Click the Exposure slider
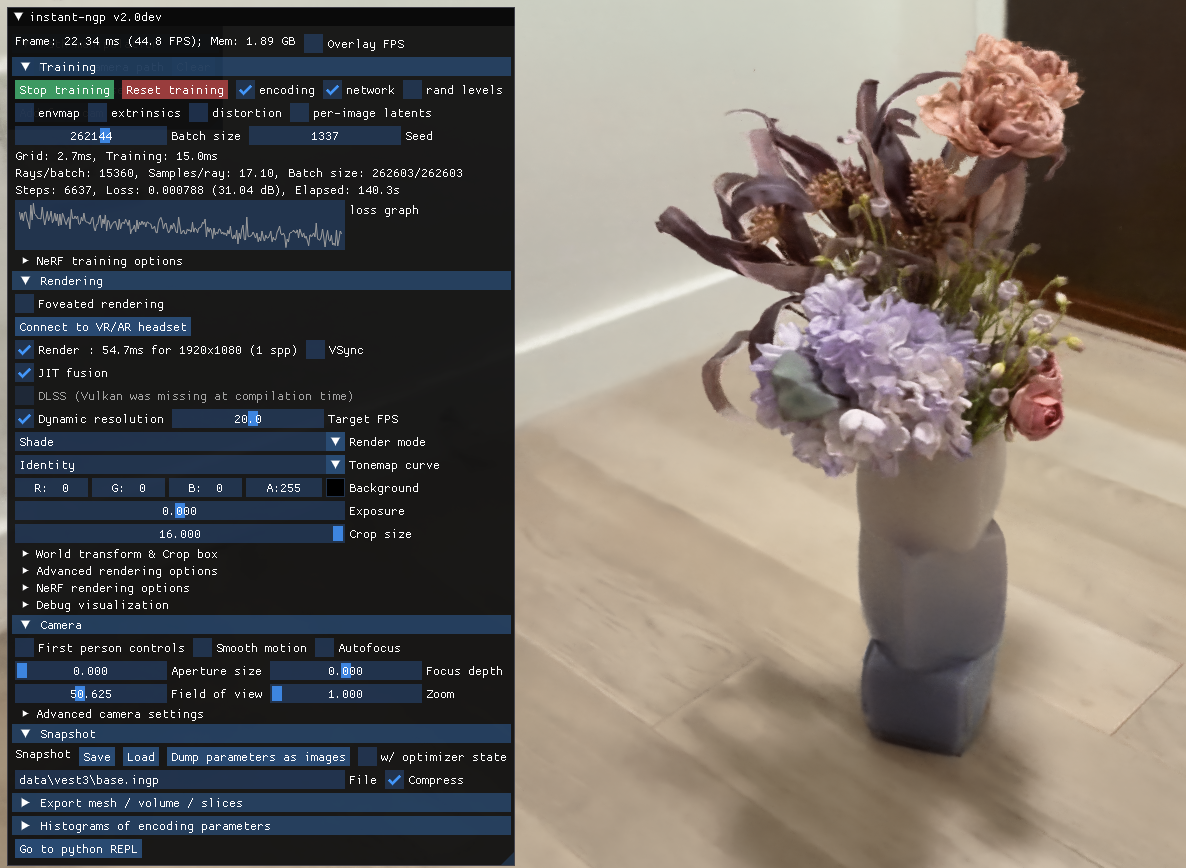 pyautogui.click(x=180, y=511)
